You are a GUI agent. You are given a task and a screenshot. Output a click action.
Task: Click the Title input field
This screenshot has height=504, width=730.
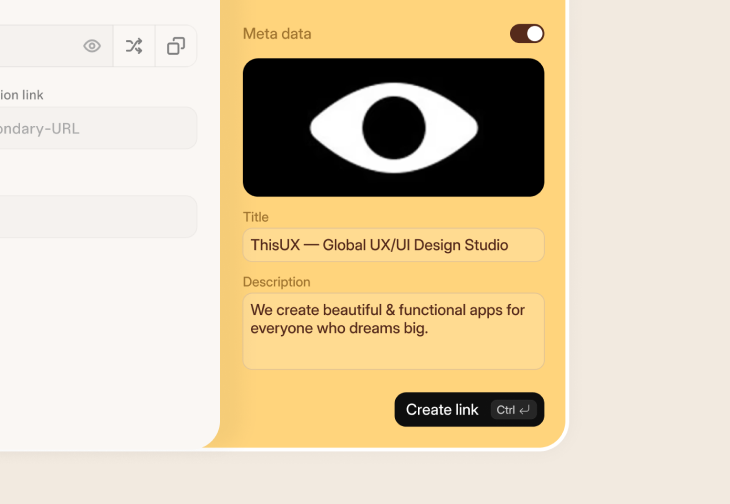[393, 245]
